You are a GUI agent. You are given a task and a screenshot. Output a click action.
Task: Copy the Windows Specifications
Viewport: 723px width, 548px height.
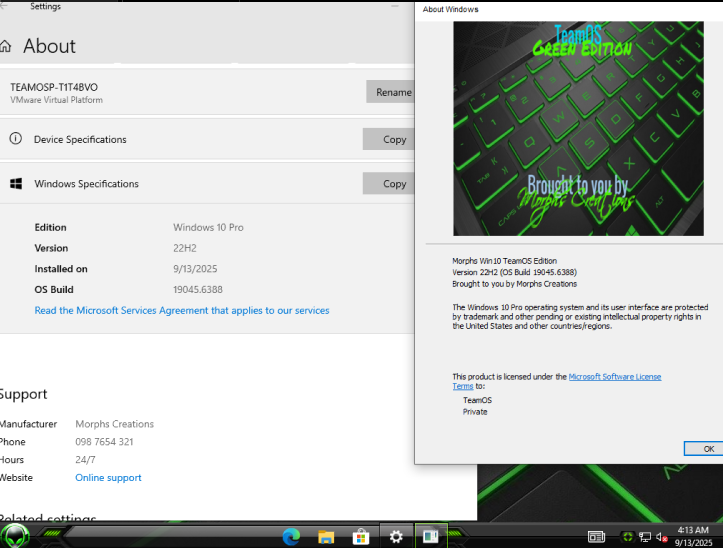point(389,184)
